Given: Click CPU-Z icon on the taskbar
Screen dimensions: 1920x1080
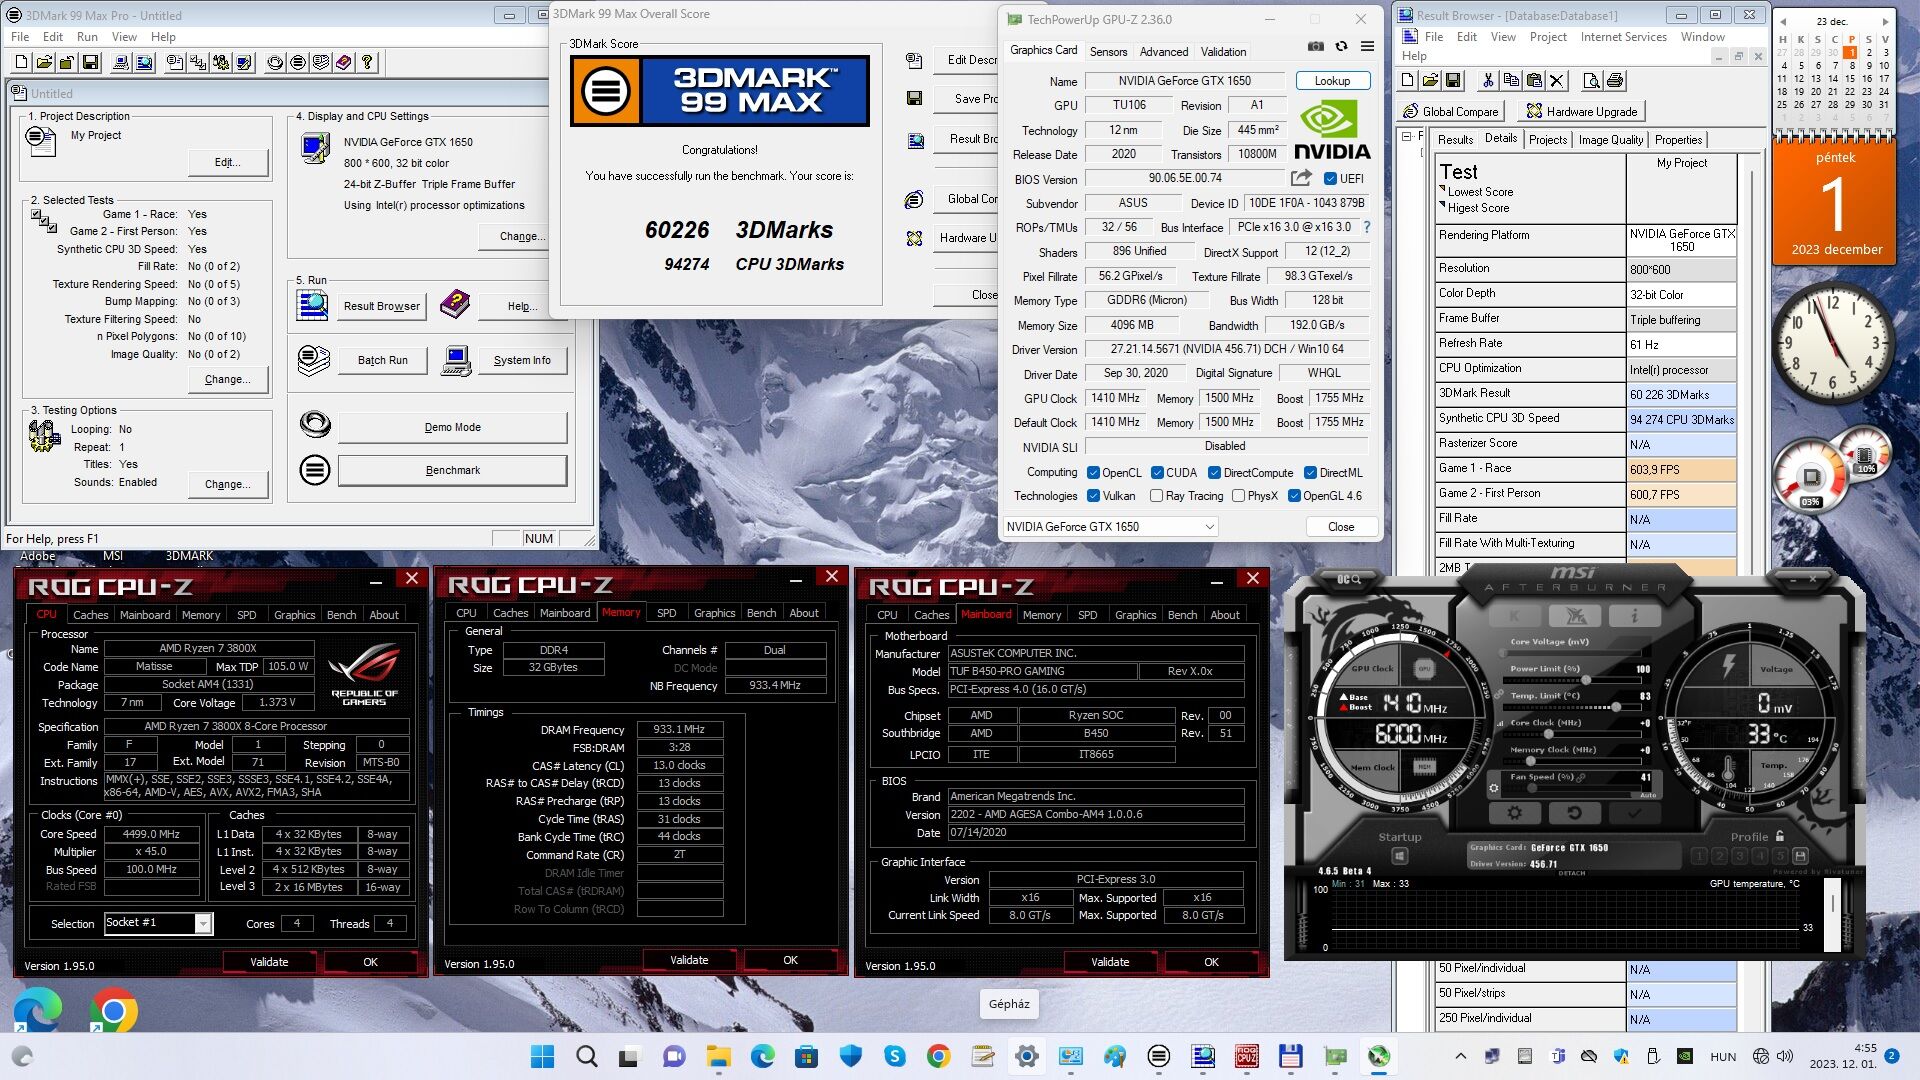Looking at the screenshot, I should [x=1247, y=1056].
